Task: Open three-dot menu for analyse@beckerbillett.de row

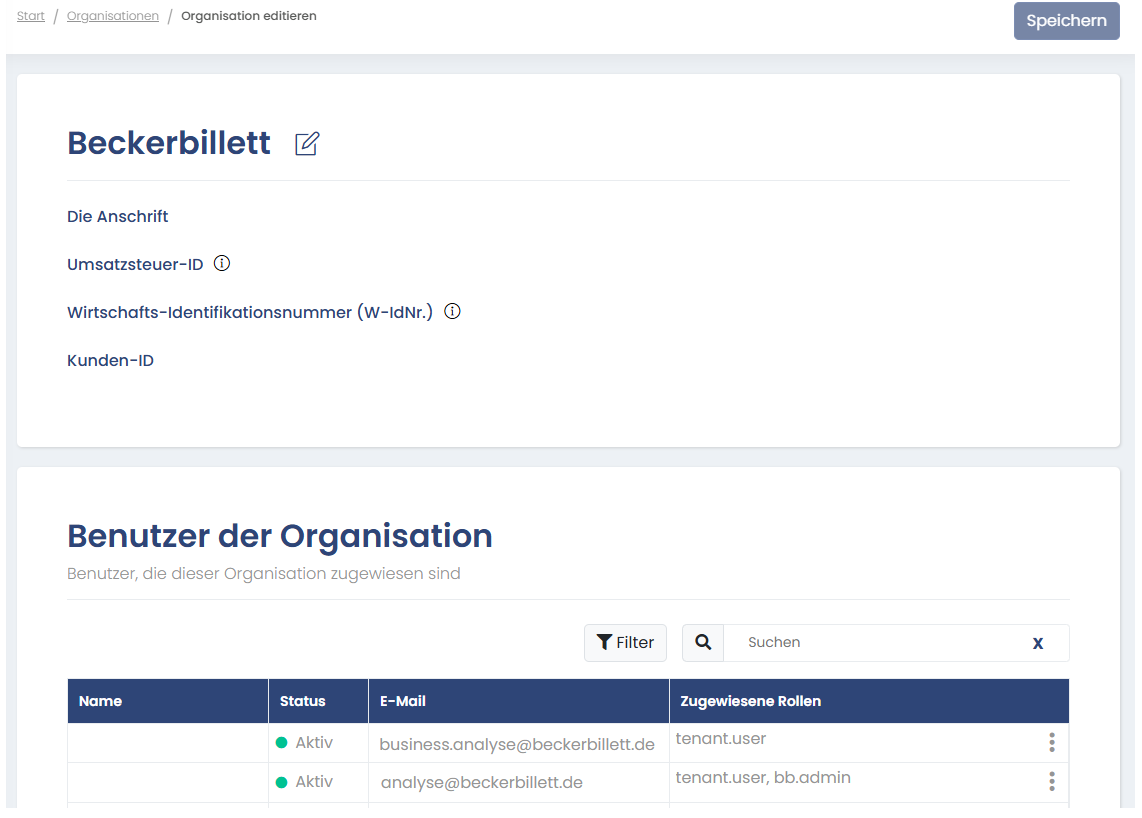Action: click(1051, 781)
